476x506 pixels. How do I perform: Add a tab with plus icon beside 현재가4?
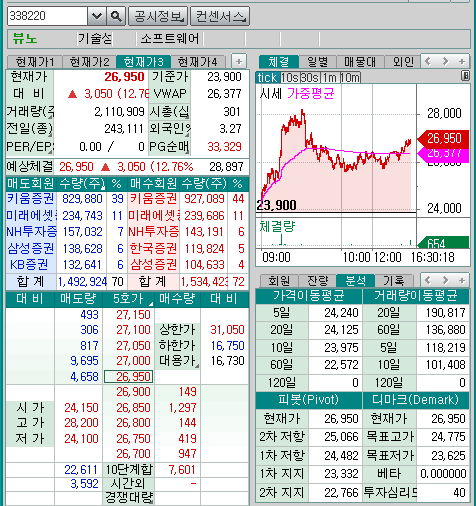(x=239, y=61)
